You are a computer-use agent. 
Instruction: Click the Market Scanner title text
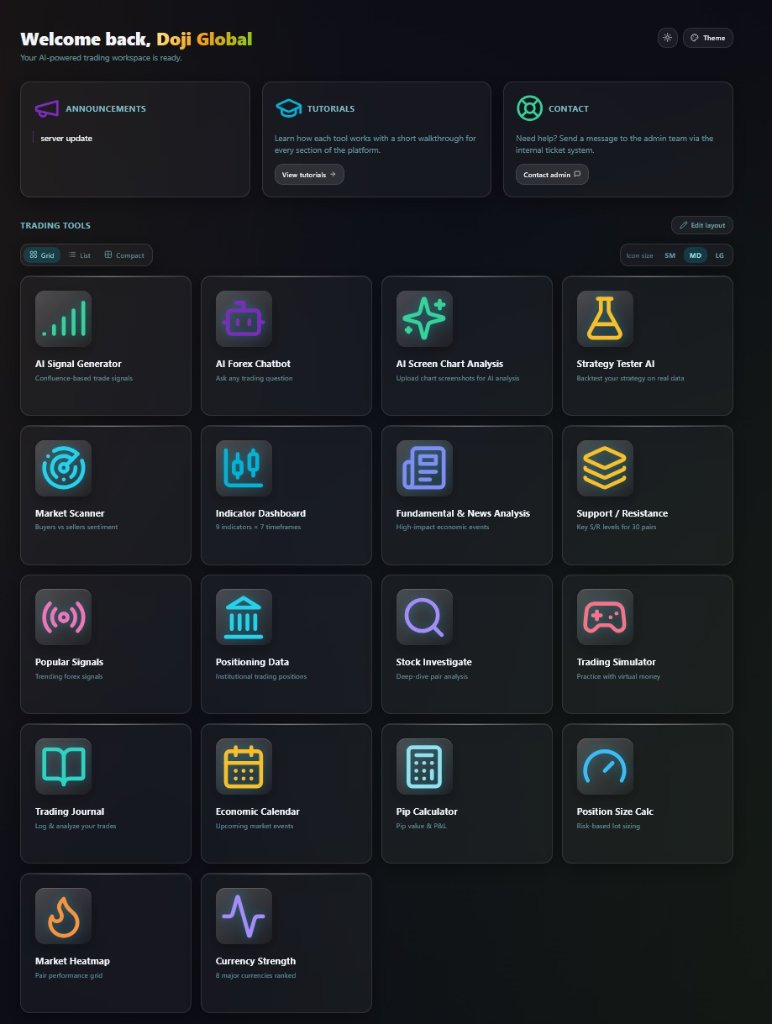70,513
